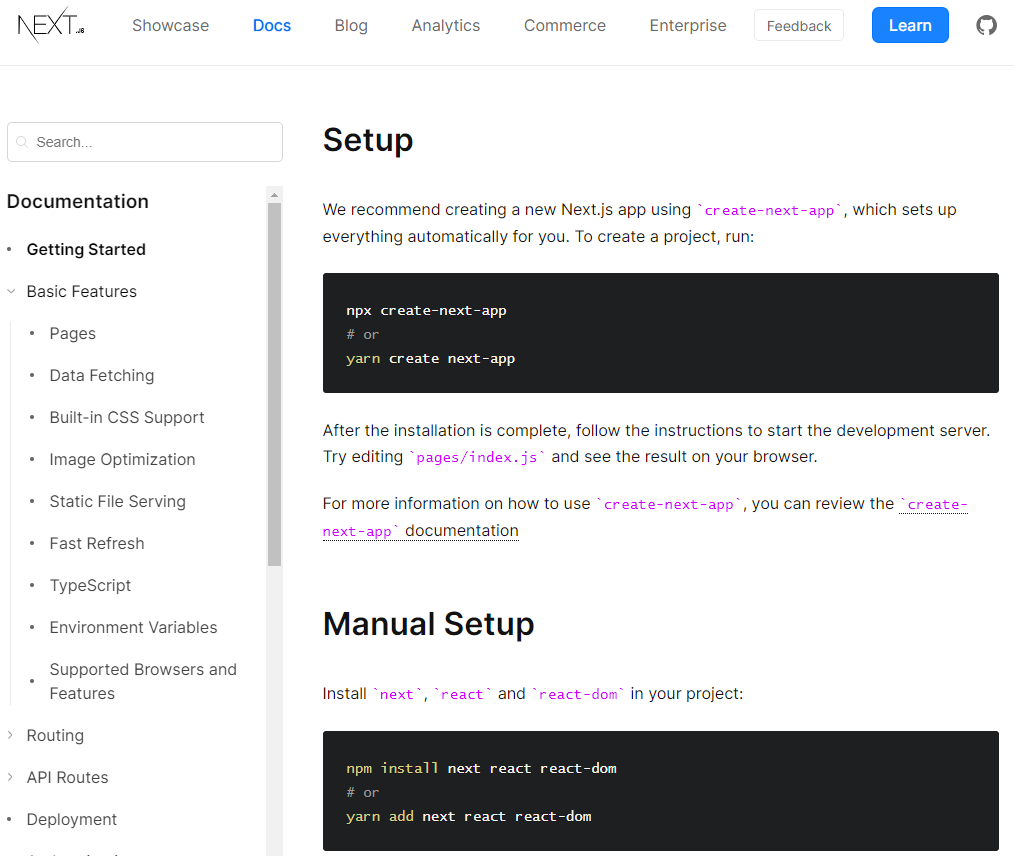The image size is (1014, 856).
Task: Open the GitHub repository icon
Action: (x=986, y=25)
